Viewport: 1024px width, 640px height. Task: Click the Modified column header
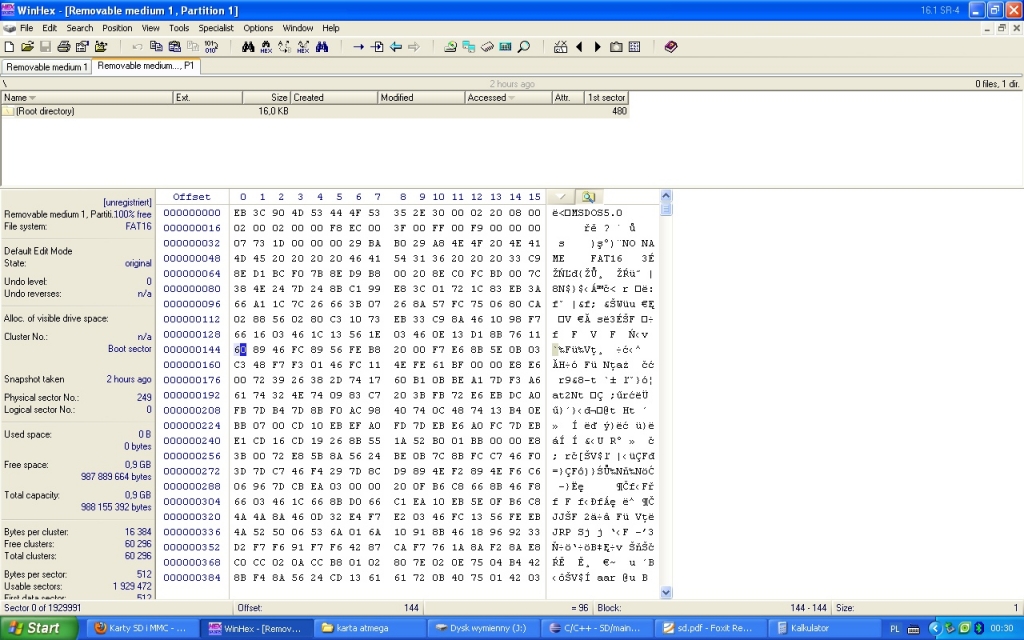point(421,97)
